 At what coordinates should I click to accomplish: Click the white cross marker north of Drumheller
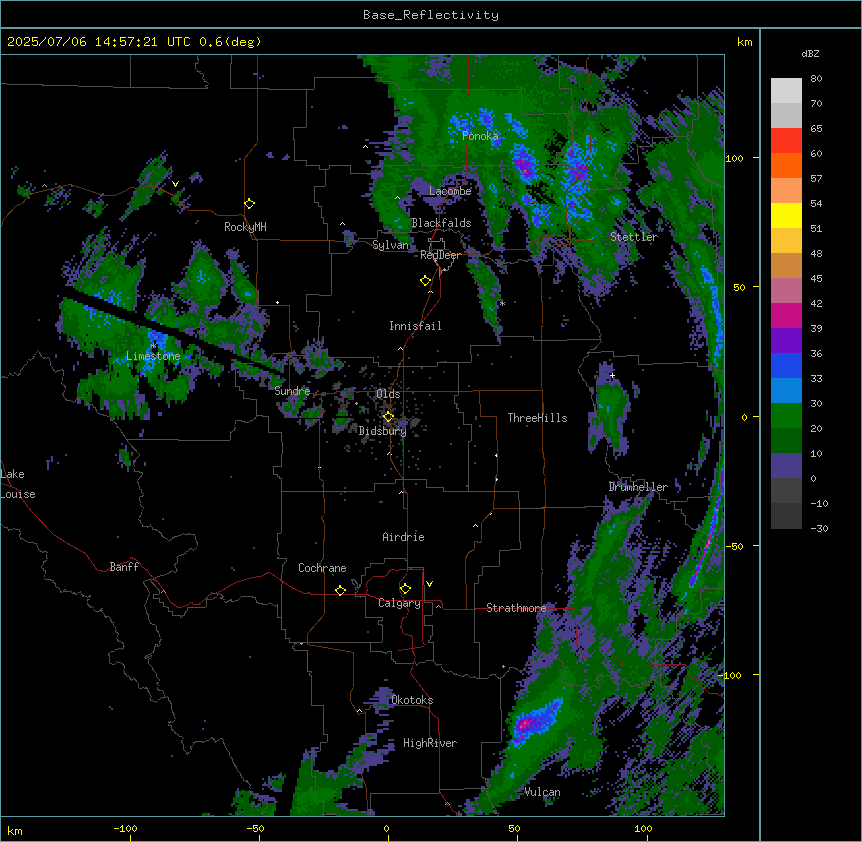click(612, 376)
